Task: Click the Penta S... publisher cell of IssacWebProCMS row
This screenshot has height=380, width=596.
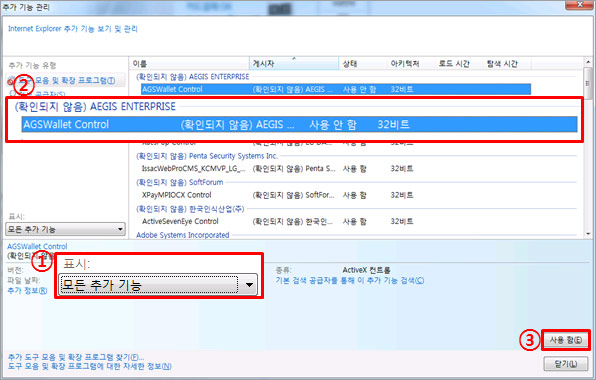Action: point(293,169)
